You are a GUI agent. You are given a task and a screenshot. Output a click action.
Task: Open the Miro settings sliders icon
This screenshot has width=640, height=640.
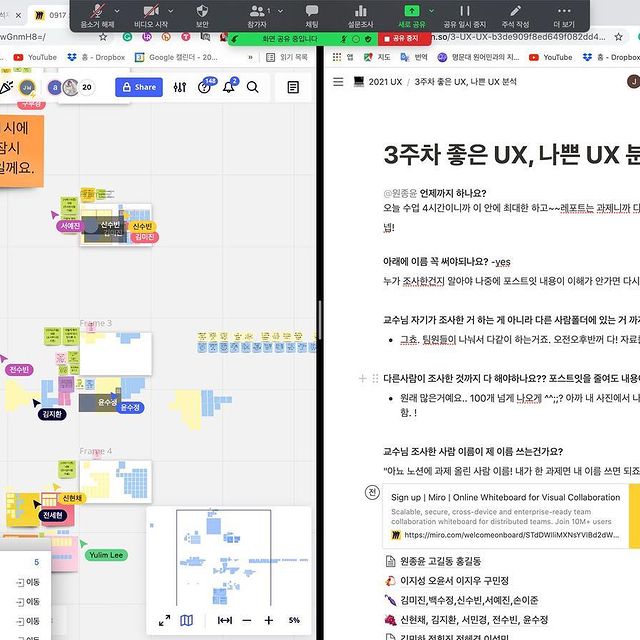pos(179,88)
